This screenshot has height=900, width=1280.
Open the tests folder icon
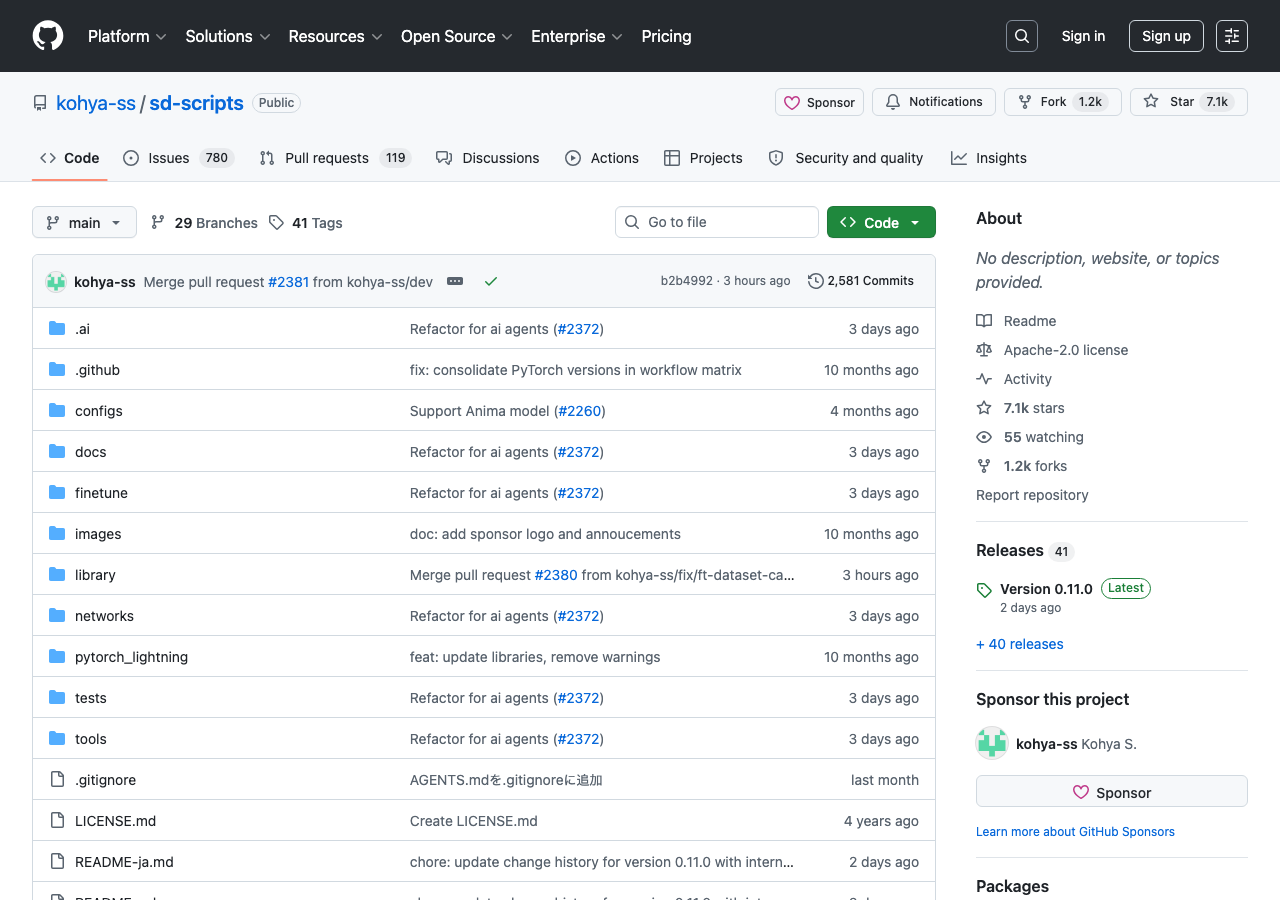coord(57,698)
